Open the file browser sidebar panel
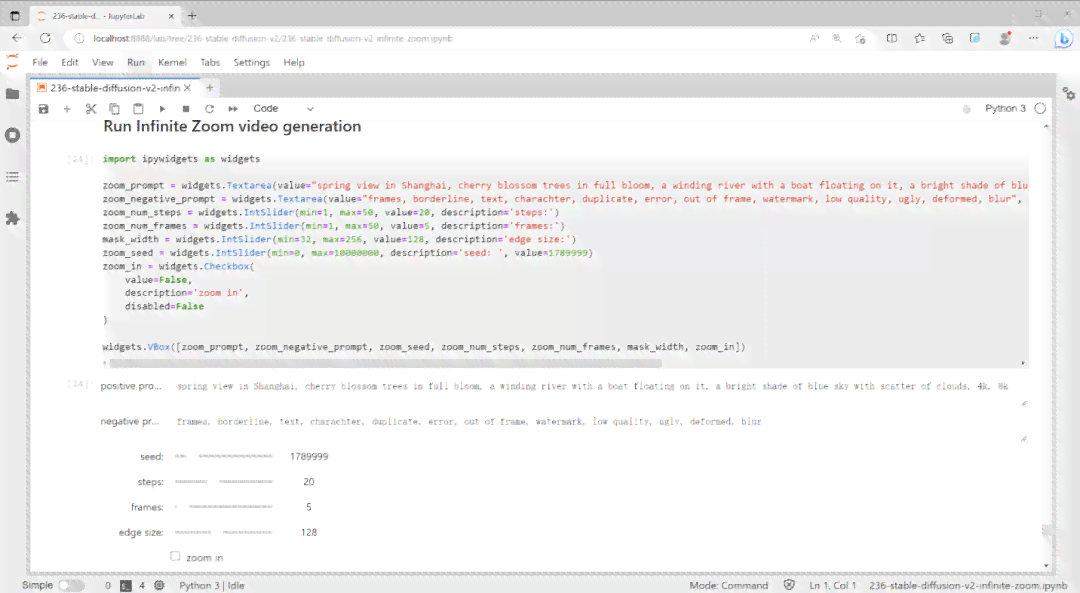The height and width of the screenshot is (593, 1080). pos(12,94)
